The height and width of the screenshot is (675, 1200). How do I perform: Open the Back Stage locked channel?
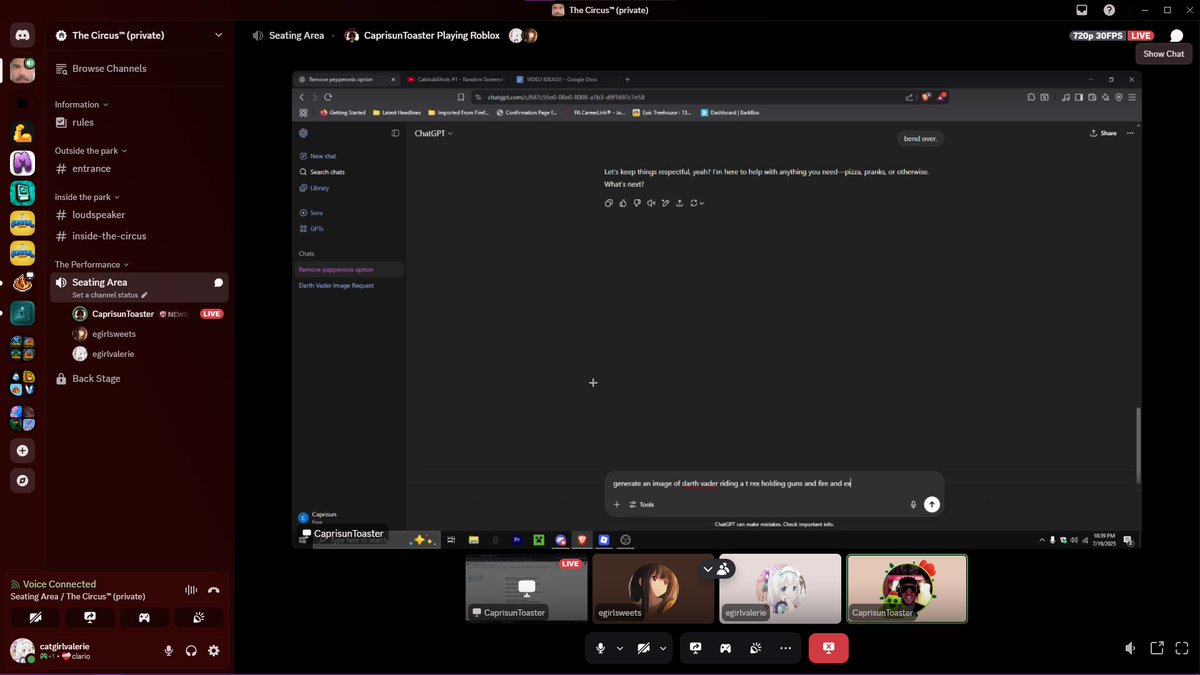140,379
